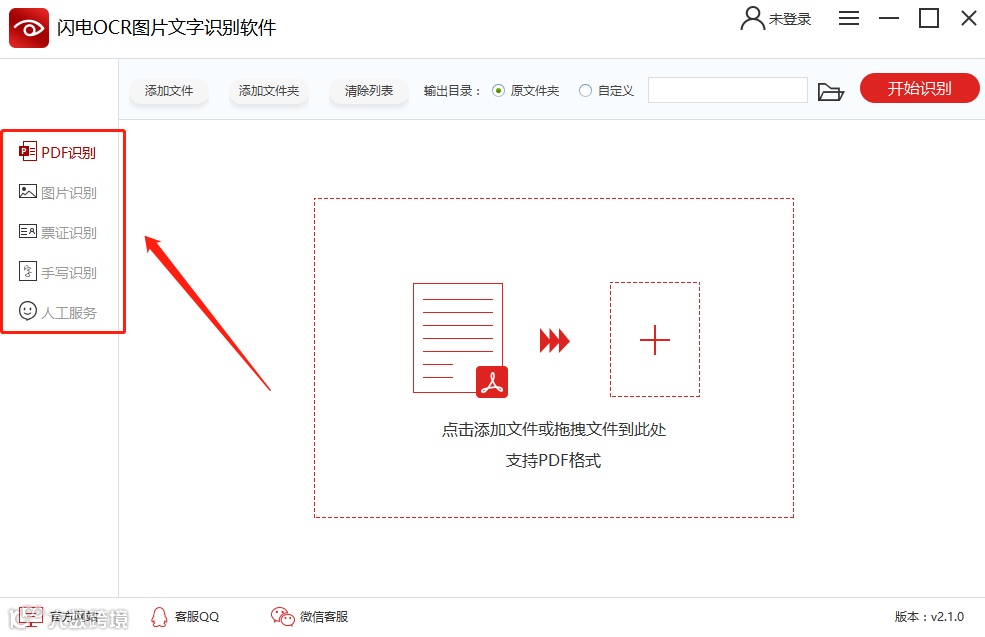Switch to 票证识别 mode
The width and height of the screenshot is (985, 637).
[58, 232]
